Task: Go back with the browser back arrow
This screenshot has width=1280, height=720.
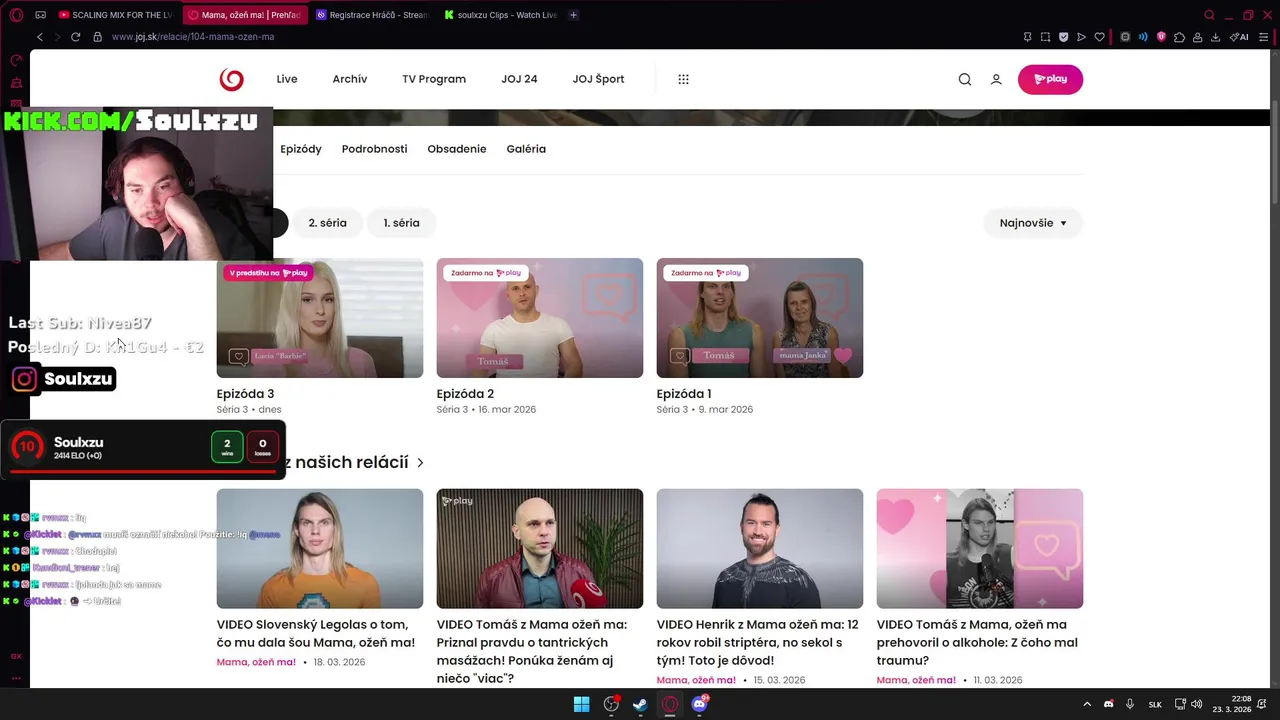Action: [40, 37]
